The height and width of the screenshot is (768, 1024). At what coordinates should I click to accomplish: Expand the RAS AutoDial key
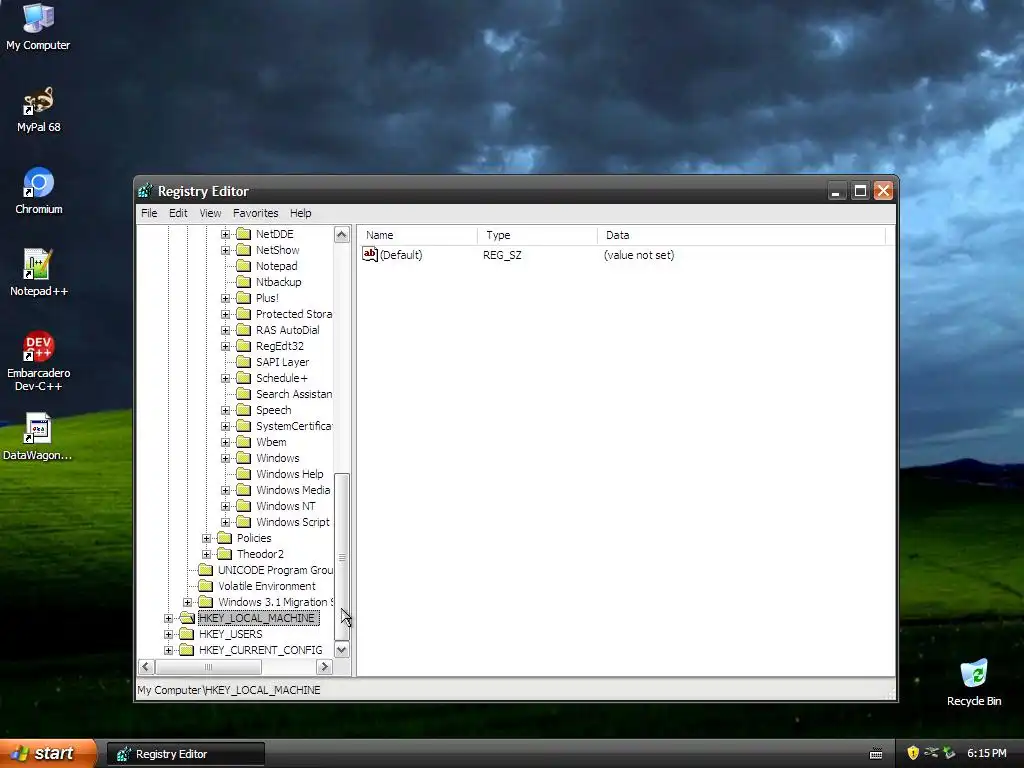point(225,330)
